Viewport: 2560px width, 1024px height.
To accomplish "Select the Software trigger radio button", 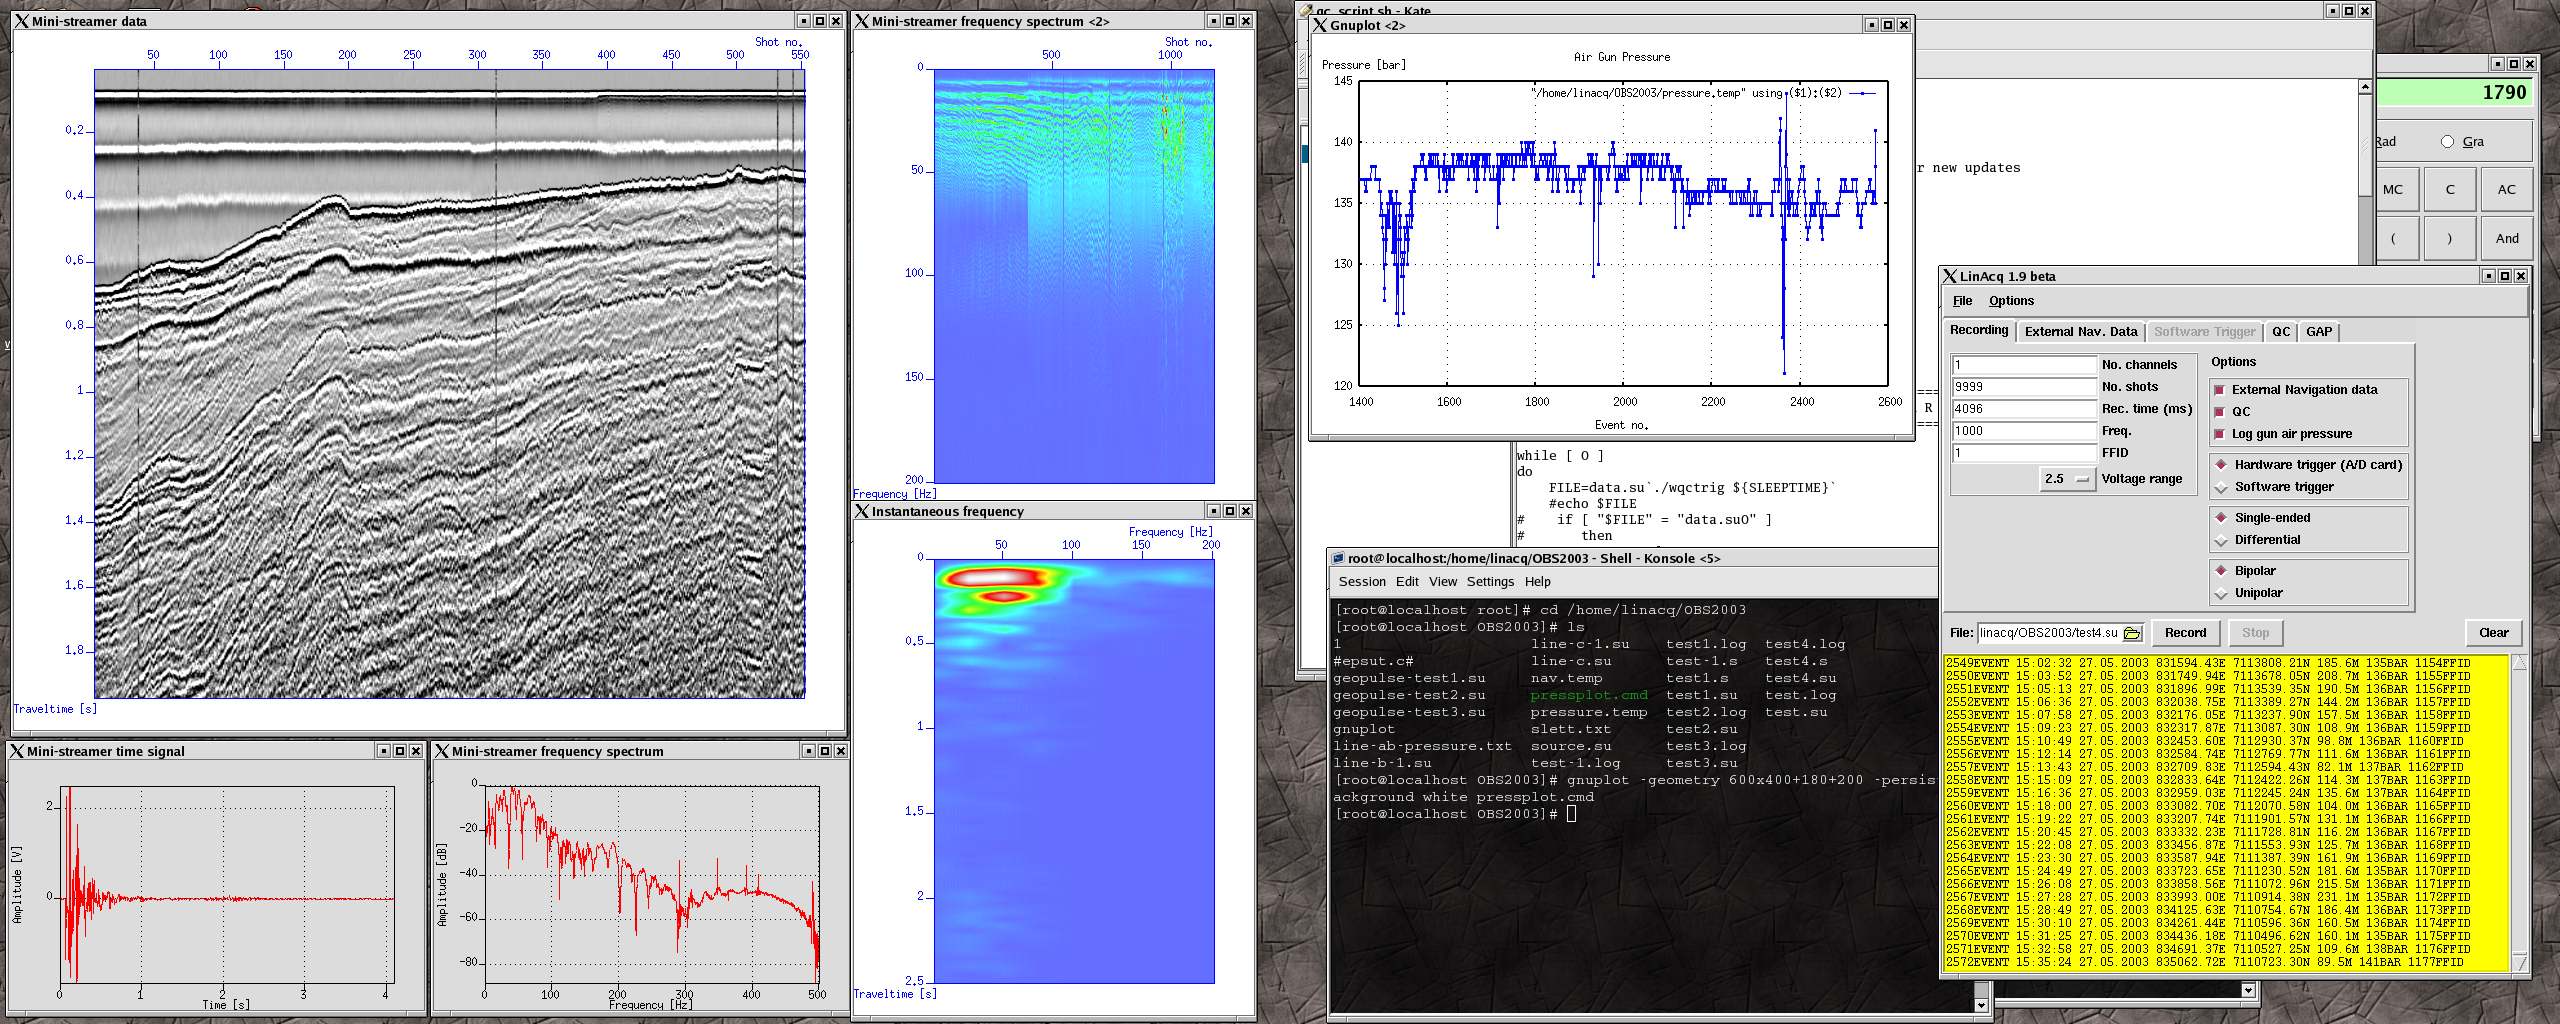I will [2221, 487].
